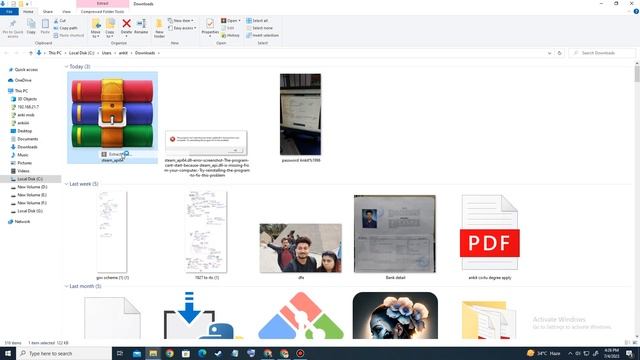
Task: Collapse the Last month group
Action: coord(67,287)
